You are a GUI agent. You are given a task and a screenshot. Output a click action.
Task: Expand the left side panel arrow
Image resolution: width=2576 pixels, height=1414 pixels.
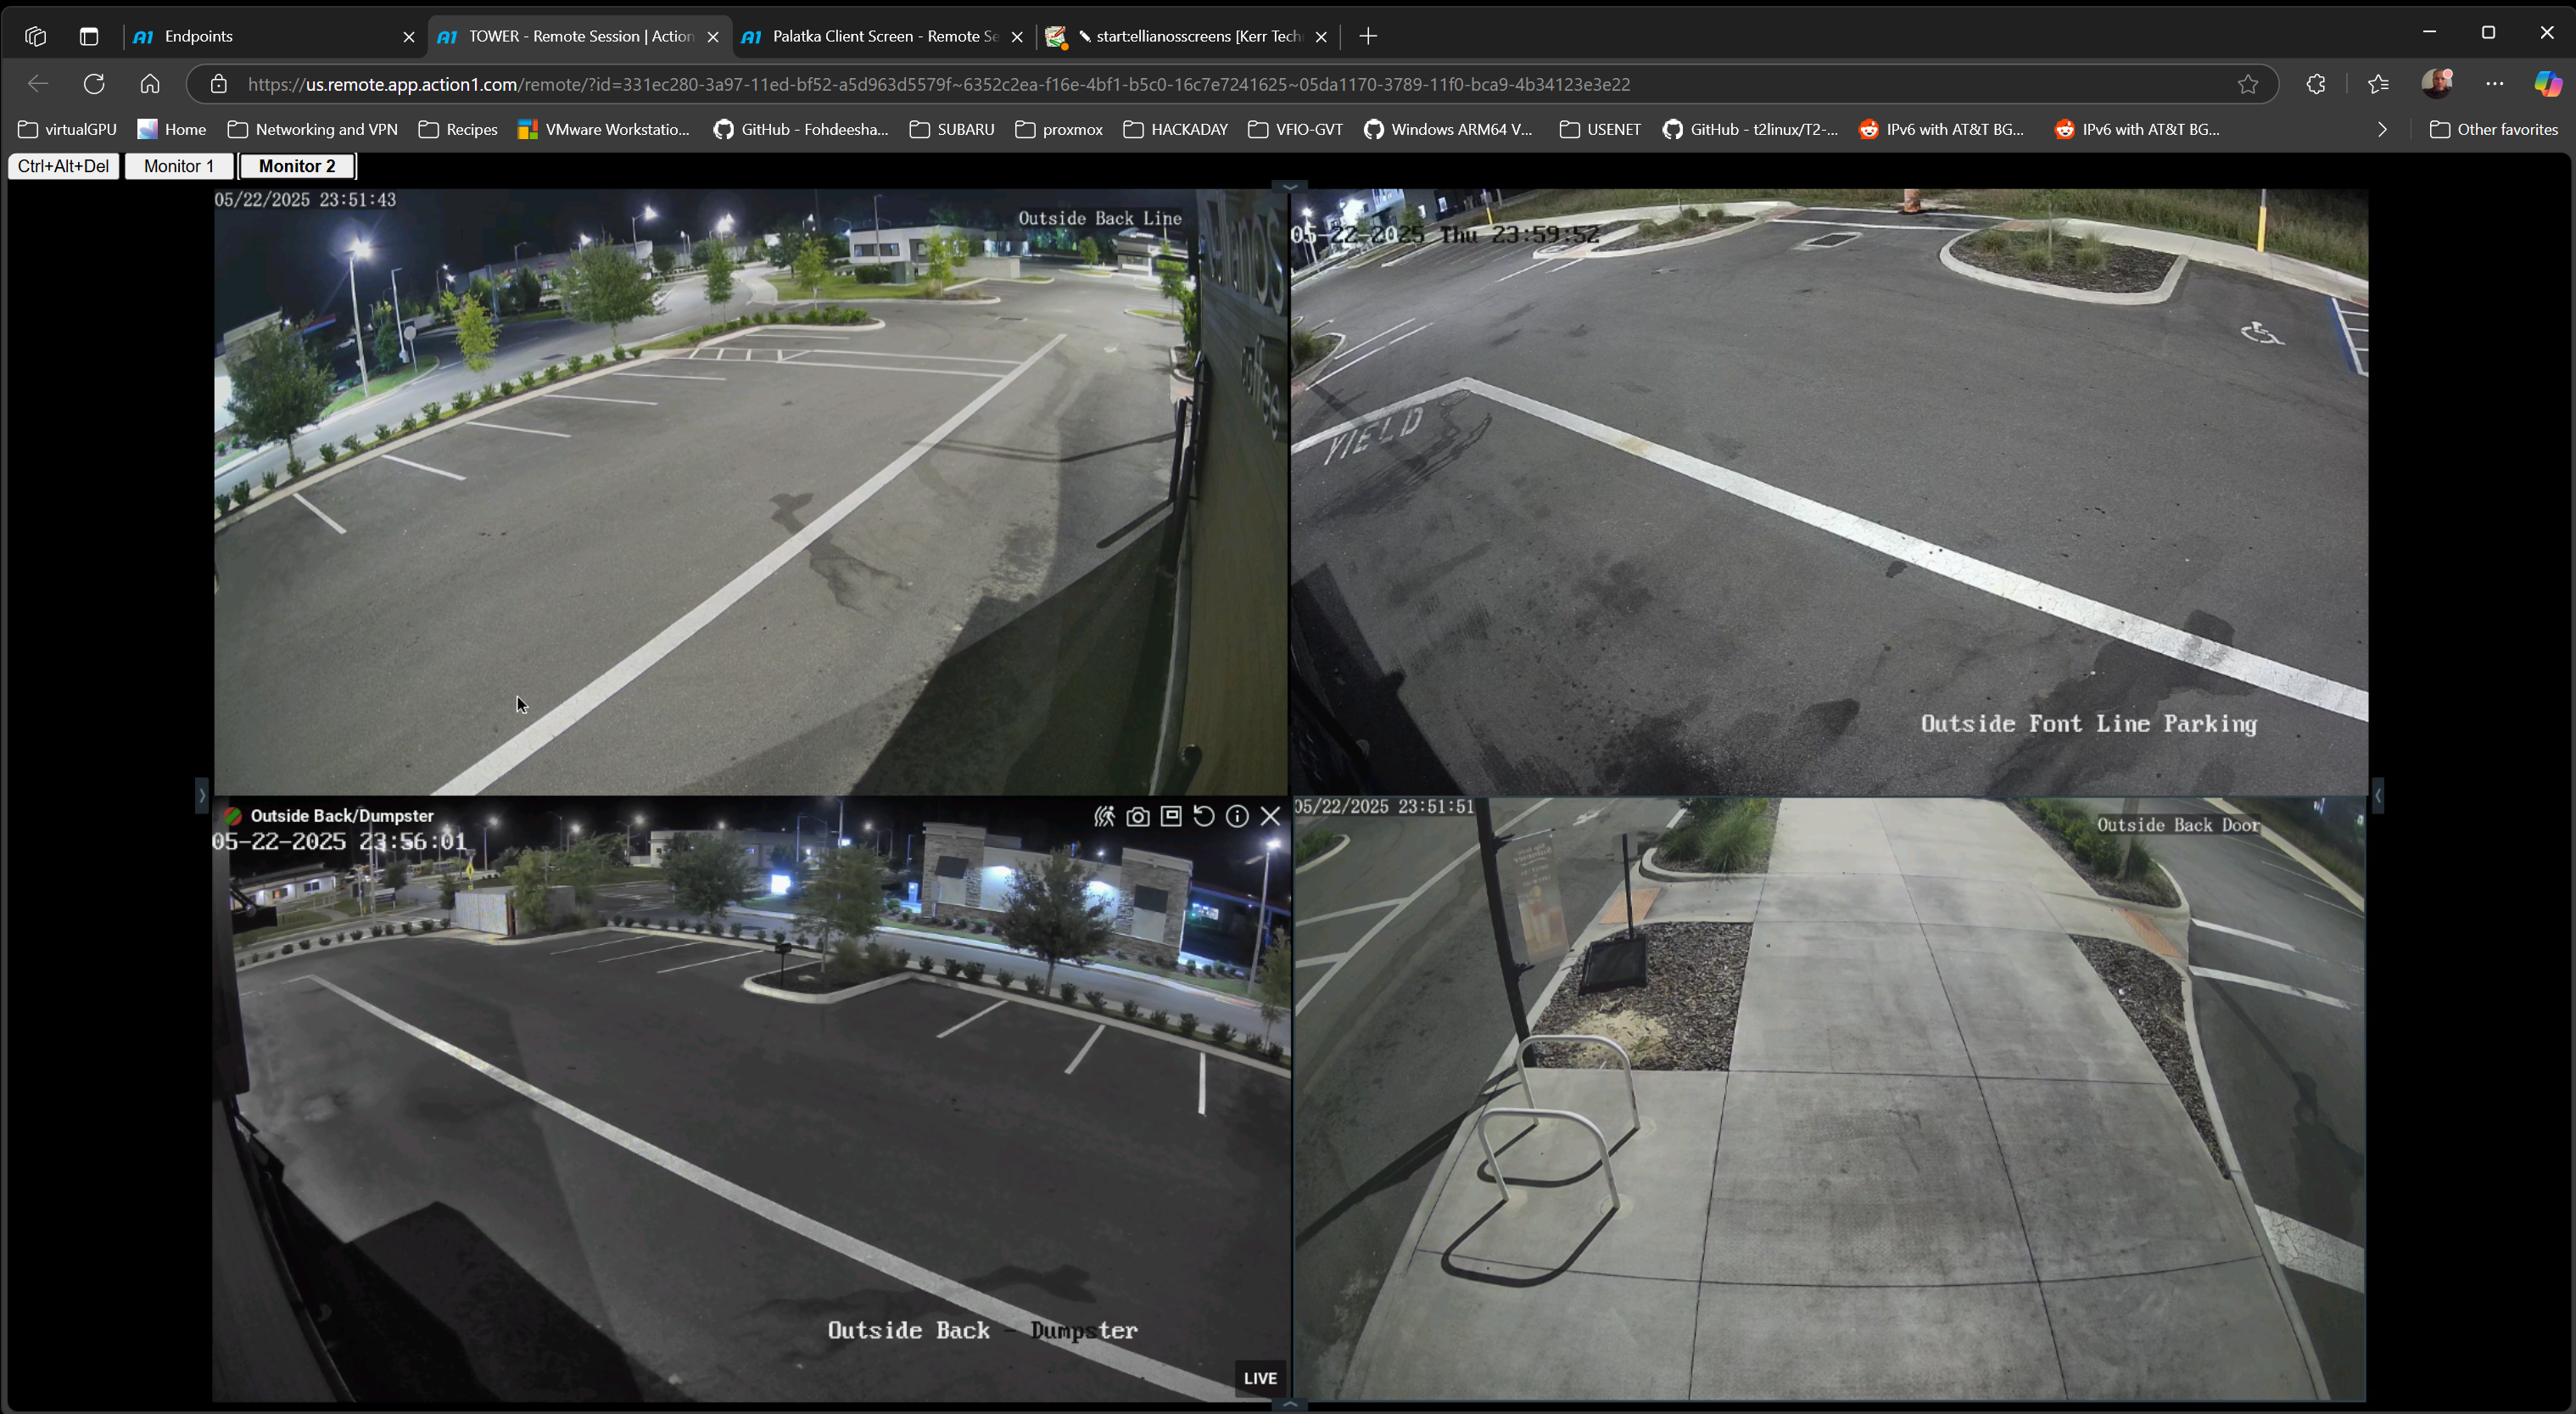tap(201, 796)
